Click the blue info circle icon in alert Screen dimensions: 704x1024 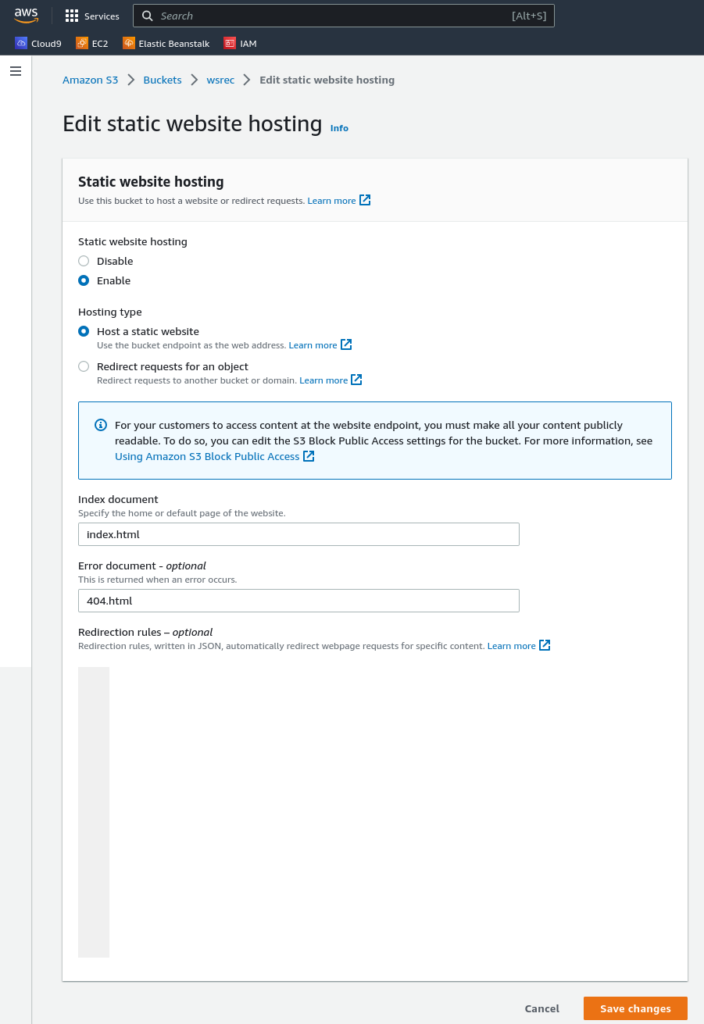(x=101, y=425)
